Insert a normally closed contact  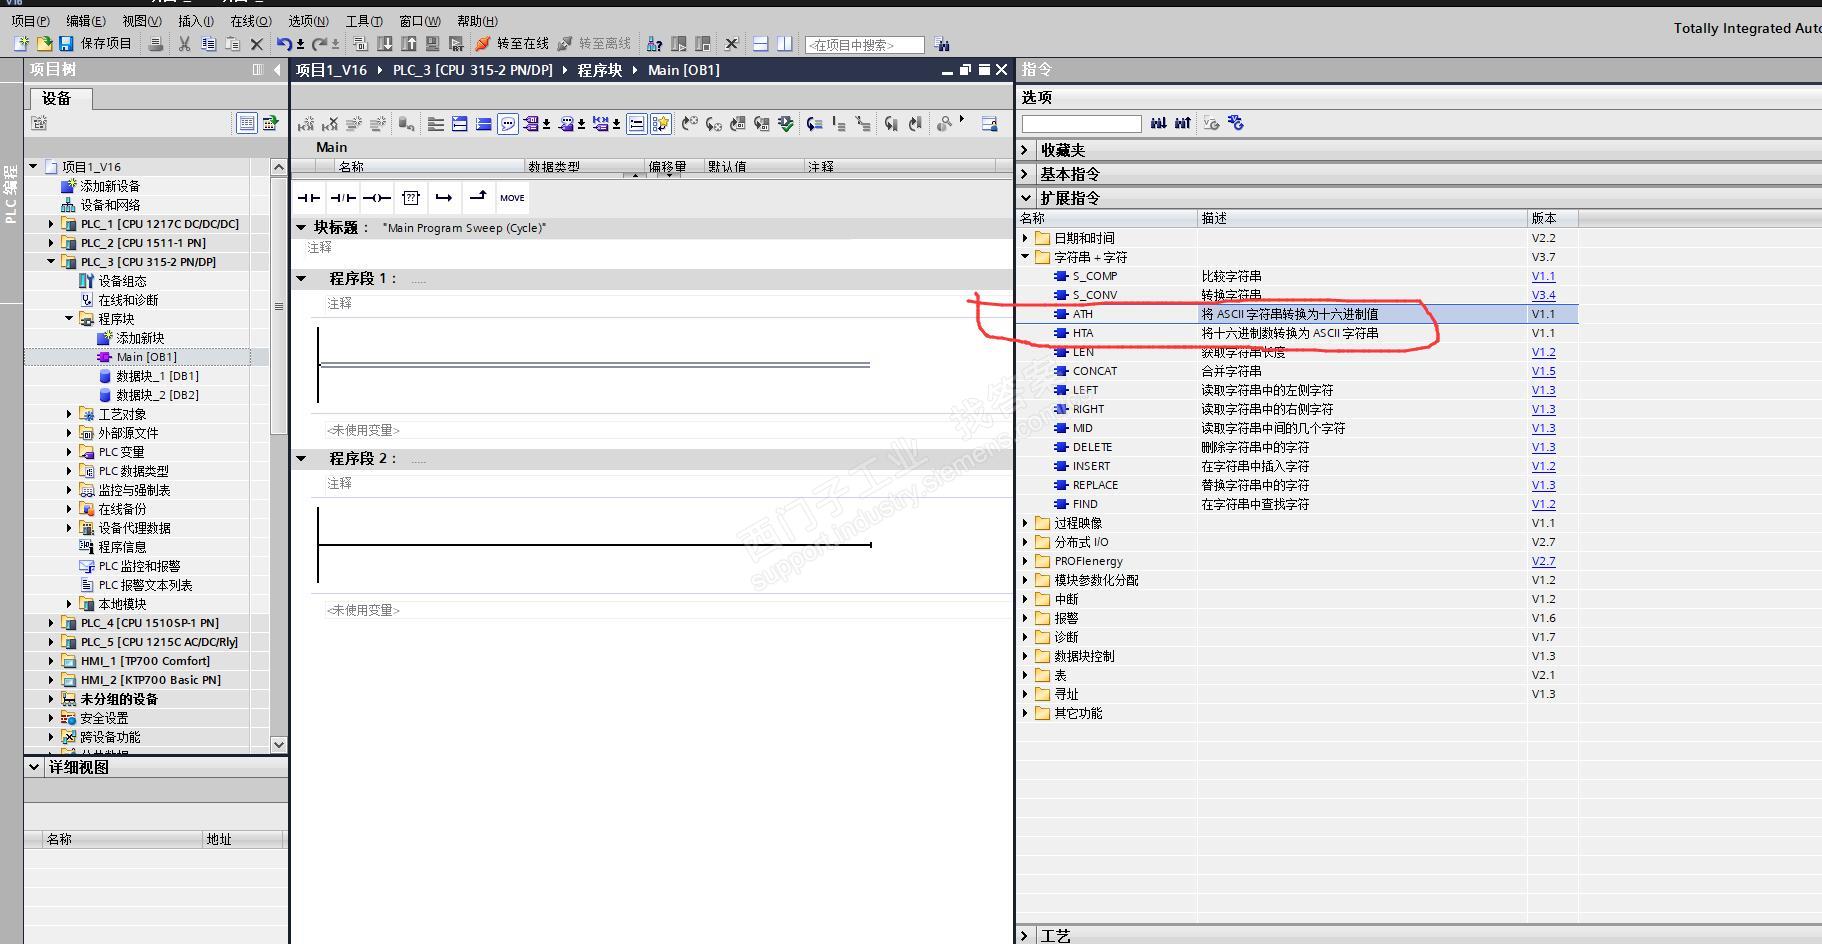tap(342, 198)
